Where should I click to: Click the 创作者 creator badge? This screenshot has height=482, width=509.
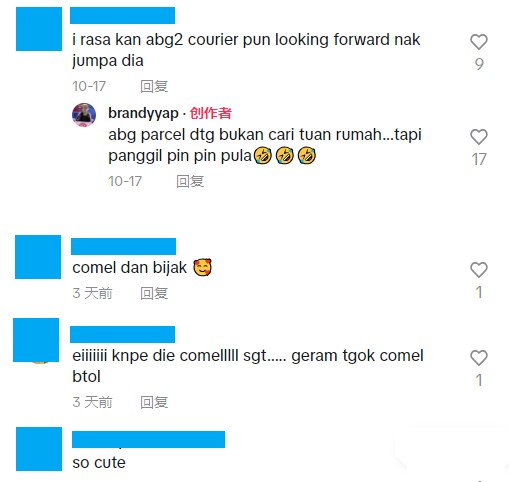click(x=211, y=113)
